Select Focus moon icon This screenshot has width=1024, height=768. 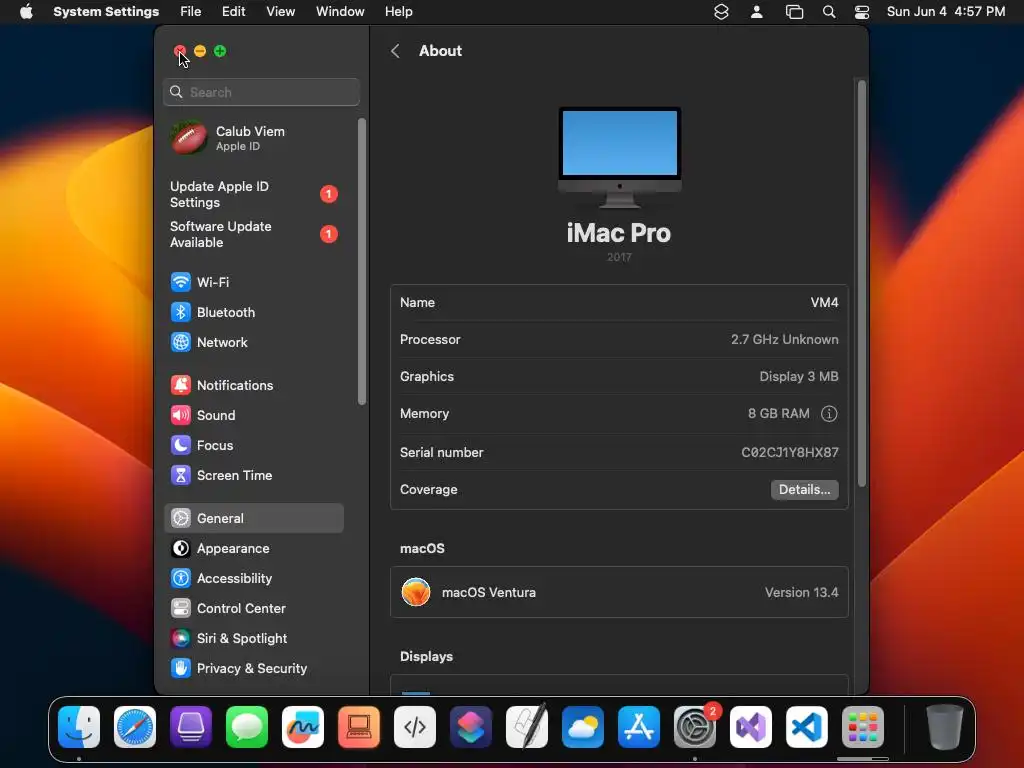pyautogui.click(x=181, y=445)
